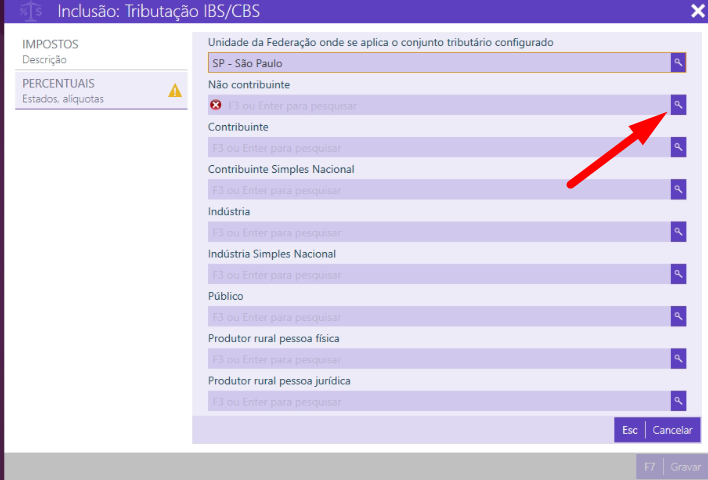The height and width of the screenshot is (480, 708).
Task: Click search icon for Produtor rural pessoa física
Action: coord(678,358)
